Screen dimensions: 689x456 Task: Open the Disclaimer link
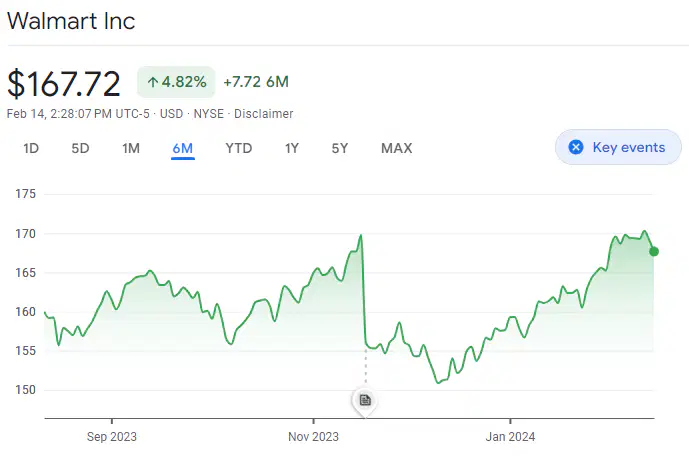[x=263, y=114]
